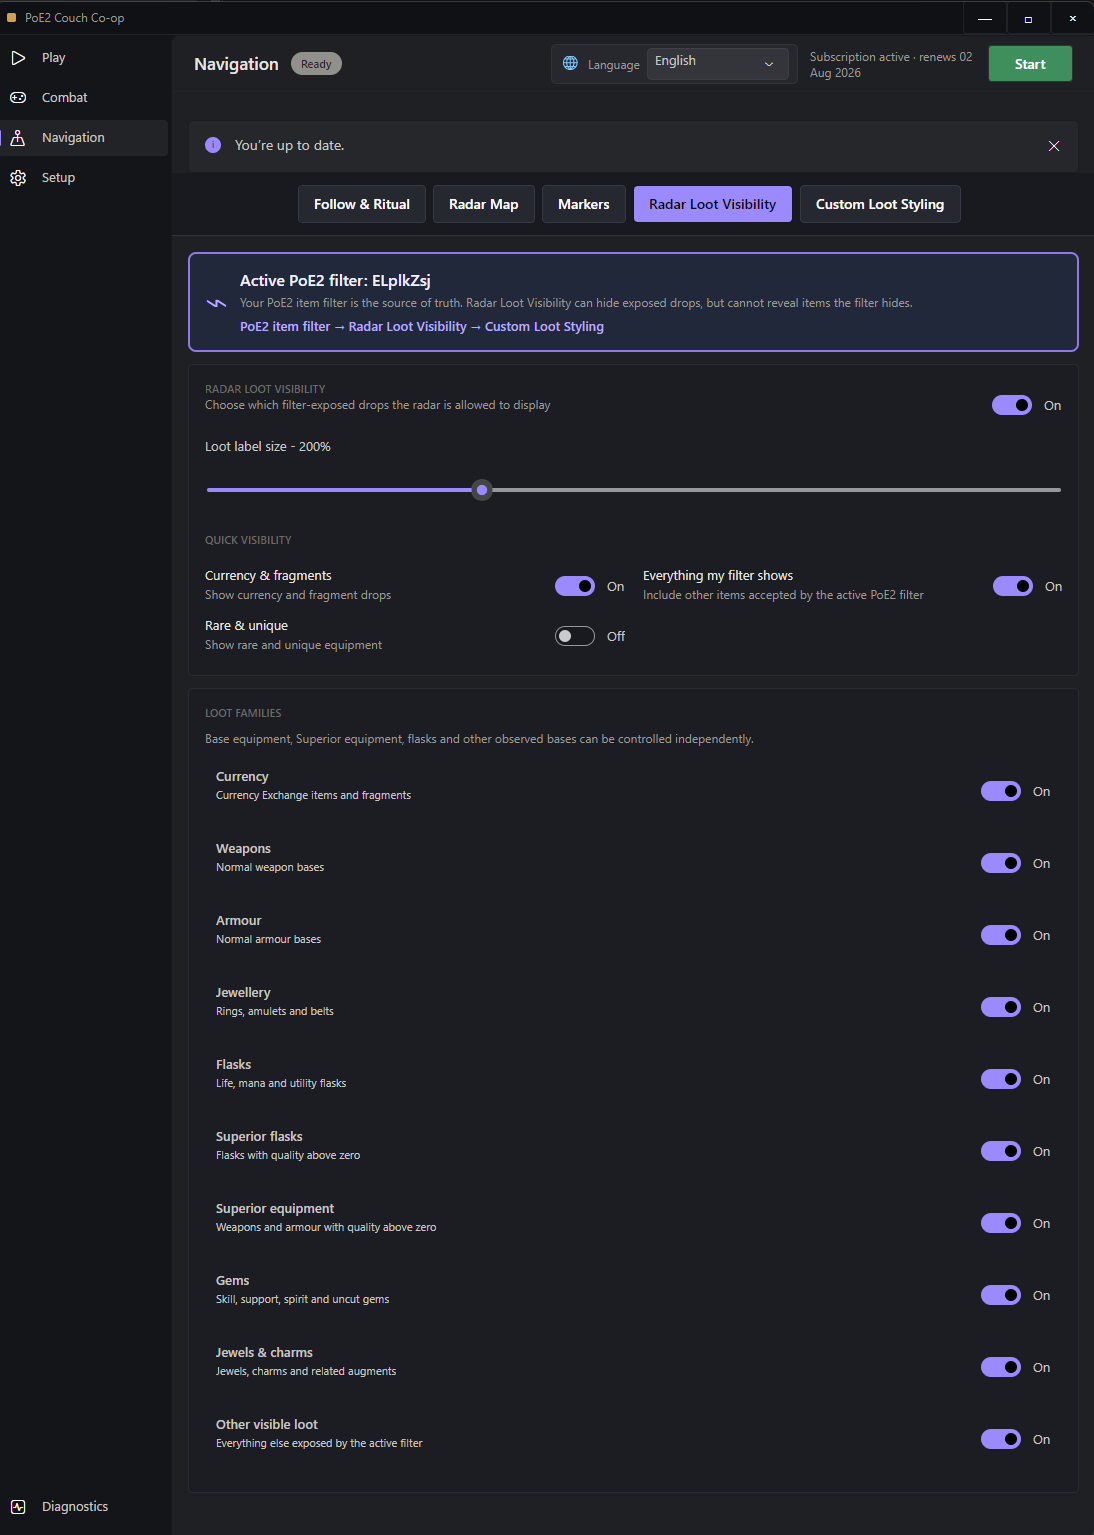Click "Rings, amulets and belts" description

(275, 1011)
